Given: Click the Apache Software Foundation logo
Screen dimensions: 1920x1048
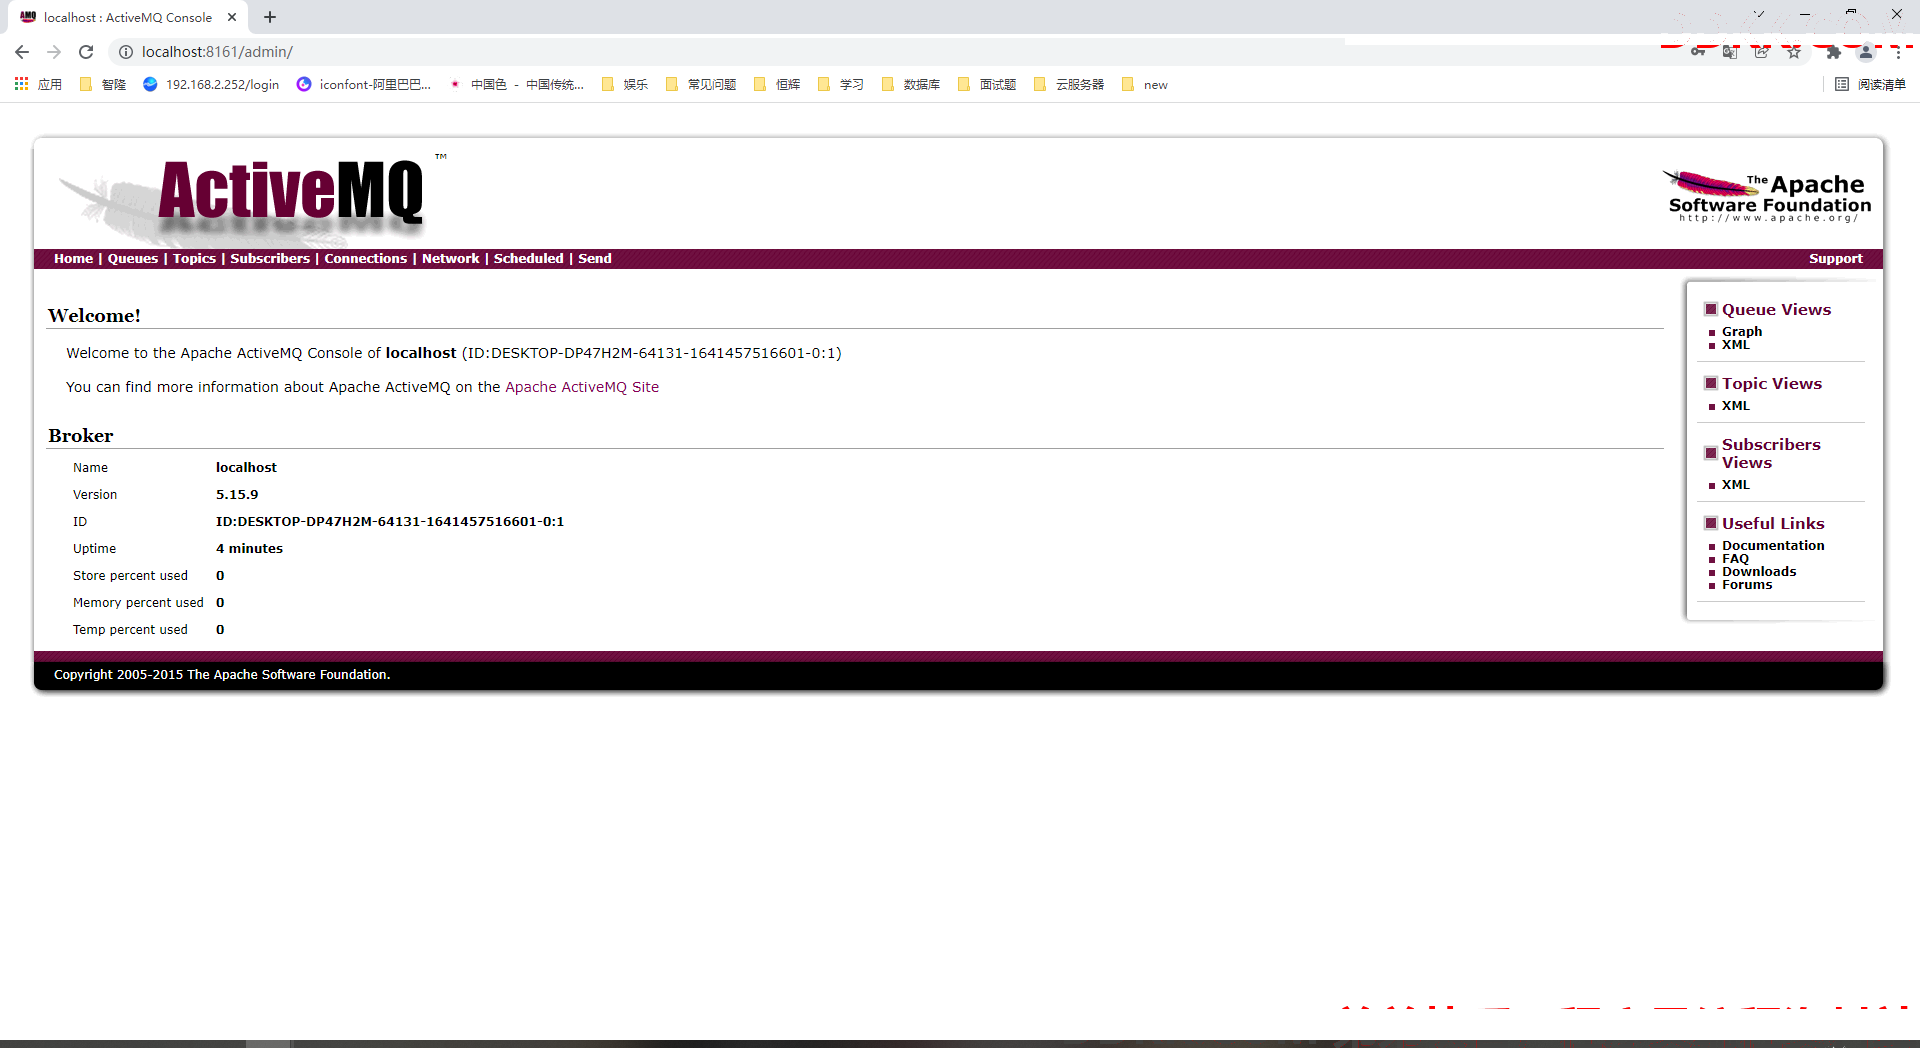Looking at the screenshot, I should (x=1767, y=196).
